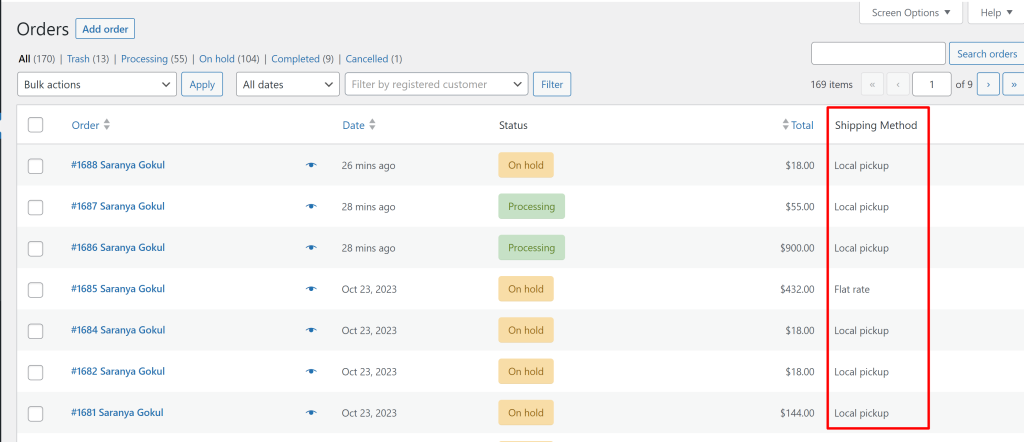Image resolution: width=1024 pixels, height=442 pixels.
Task: Preview order #1681 with eye icon
Action: 311,413
